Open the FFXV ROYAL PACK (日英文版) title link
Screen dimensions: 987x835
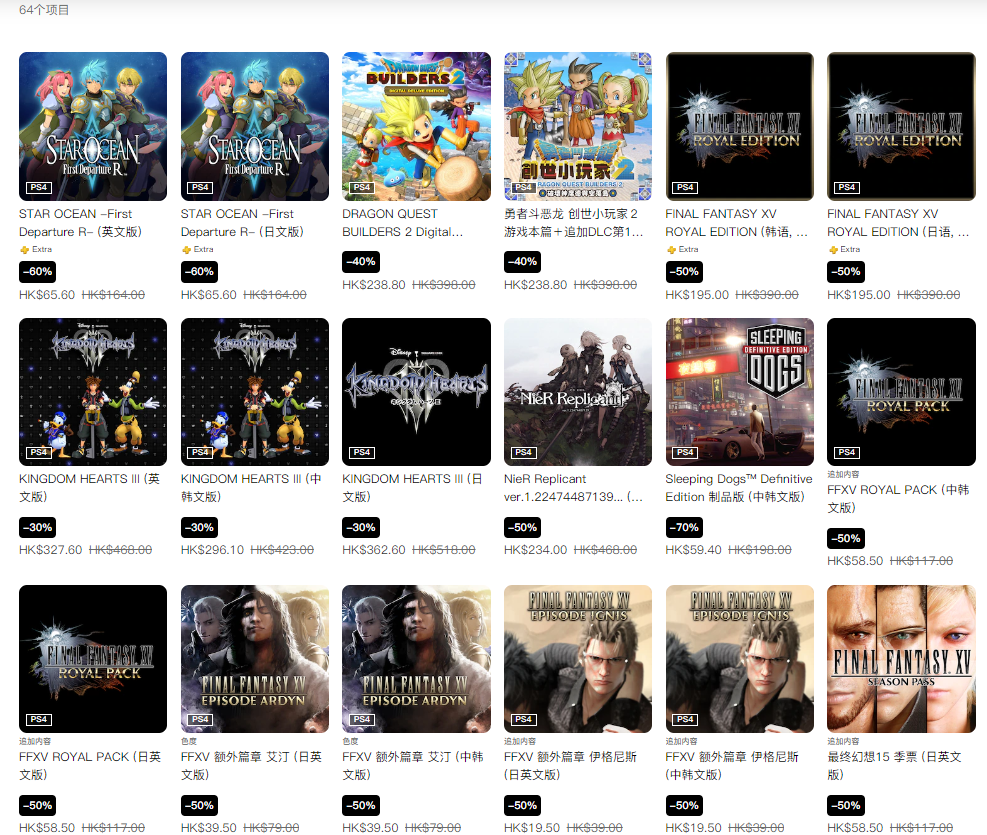[90, 765]
